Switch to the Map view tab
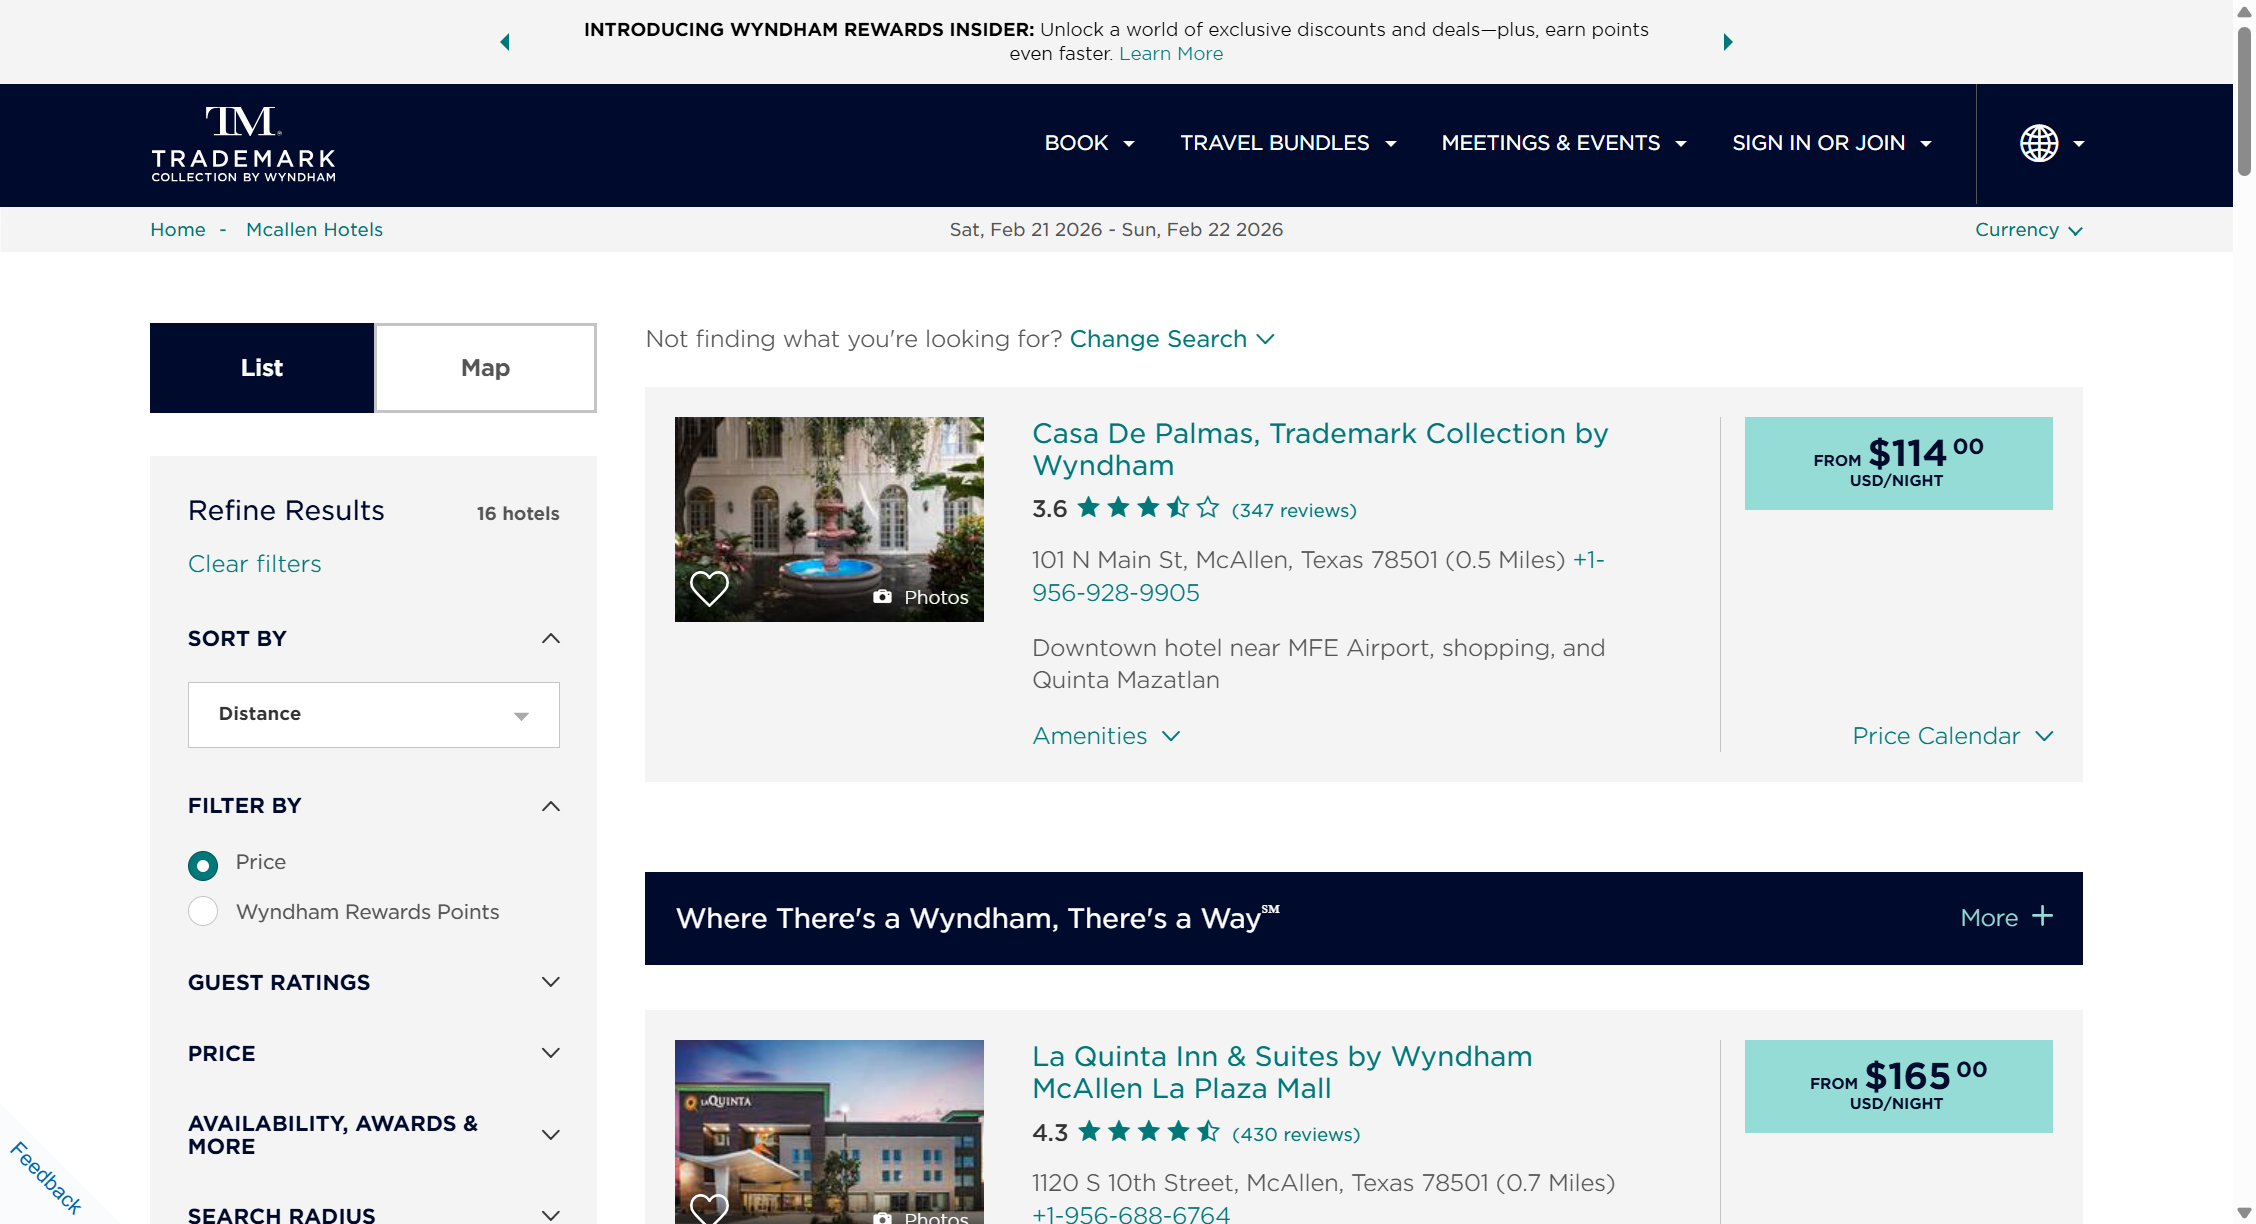 (x=486, y=368)
